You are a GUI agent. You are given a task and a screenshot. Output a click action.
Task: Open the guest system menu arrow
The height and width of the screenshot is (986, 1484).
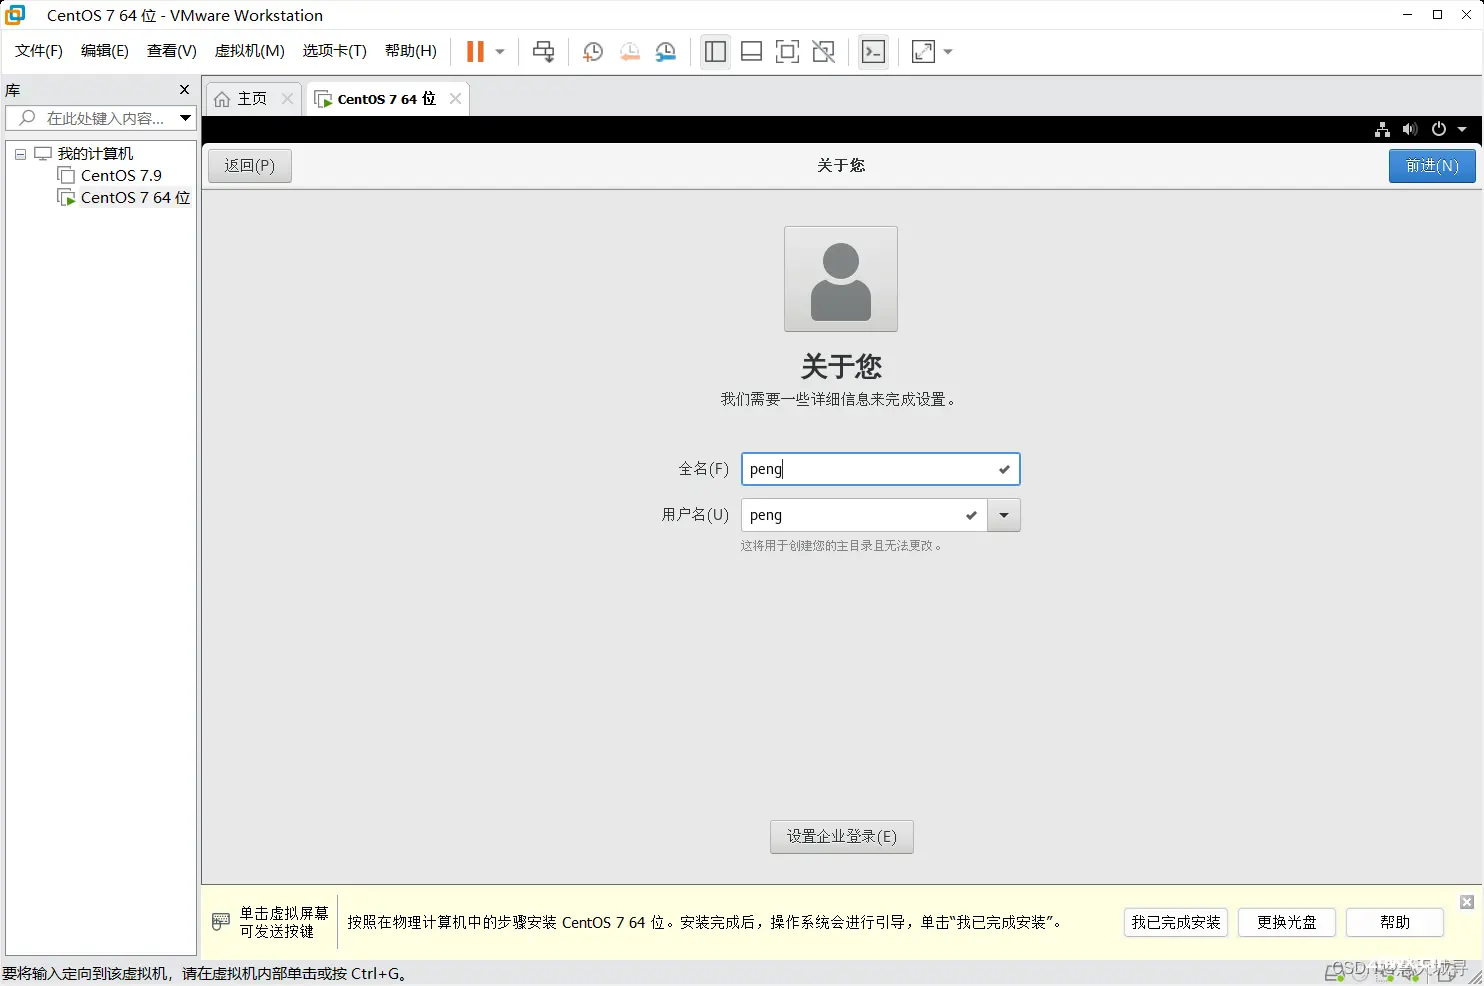[1462, 129]
